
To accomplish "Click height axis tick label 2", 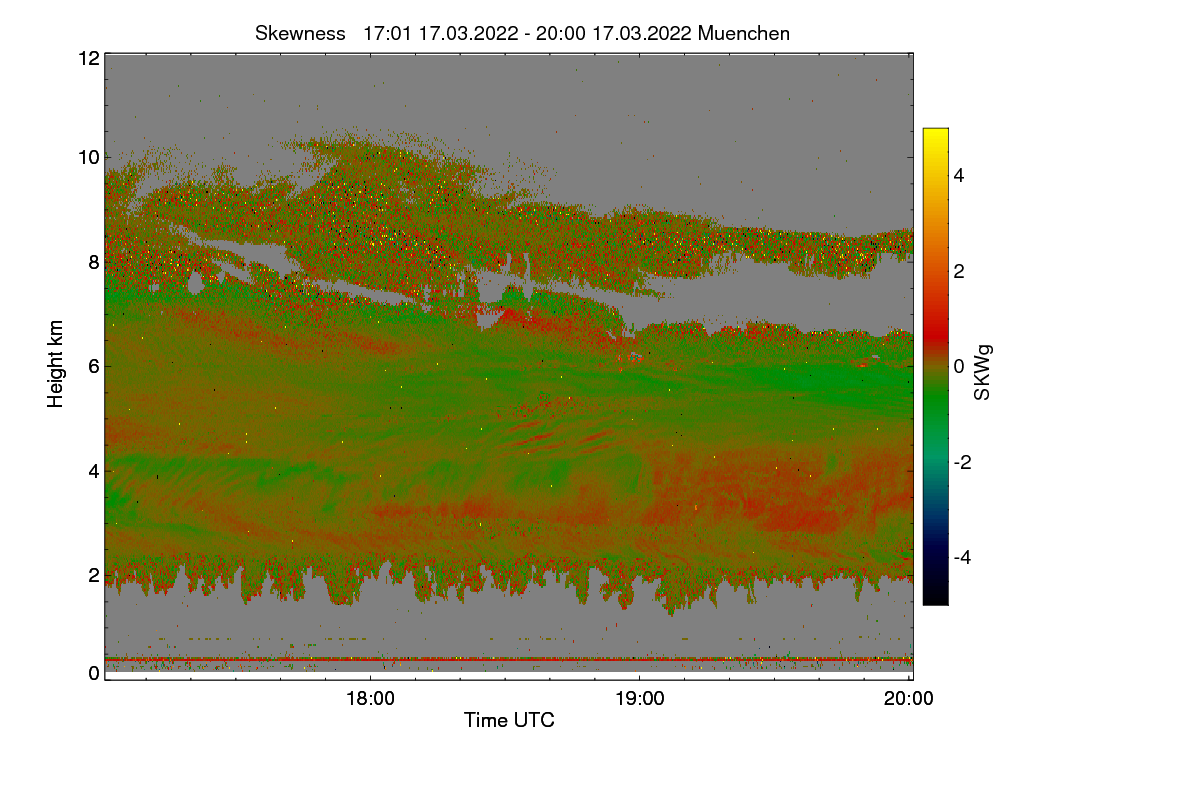I will (x=92, y=574).
